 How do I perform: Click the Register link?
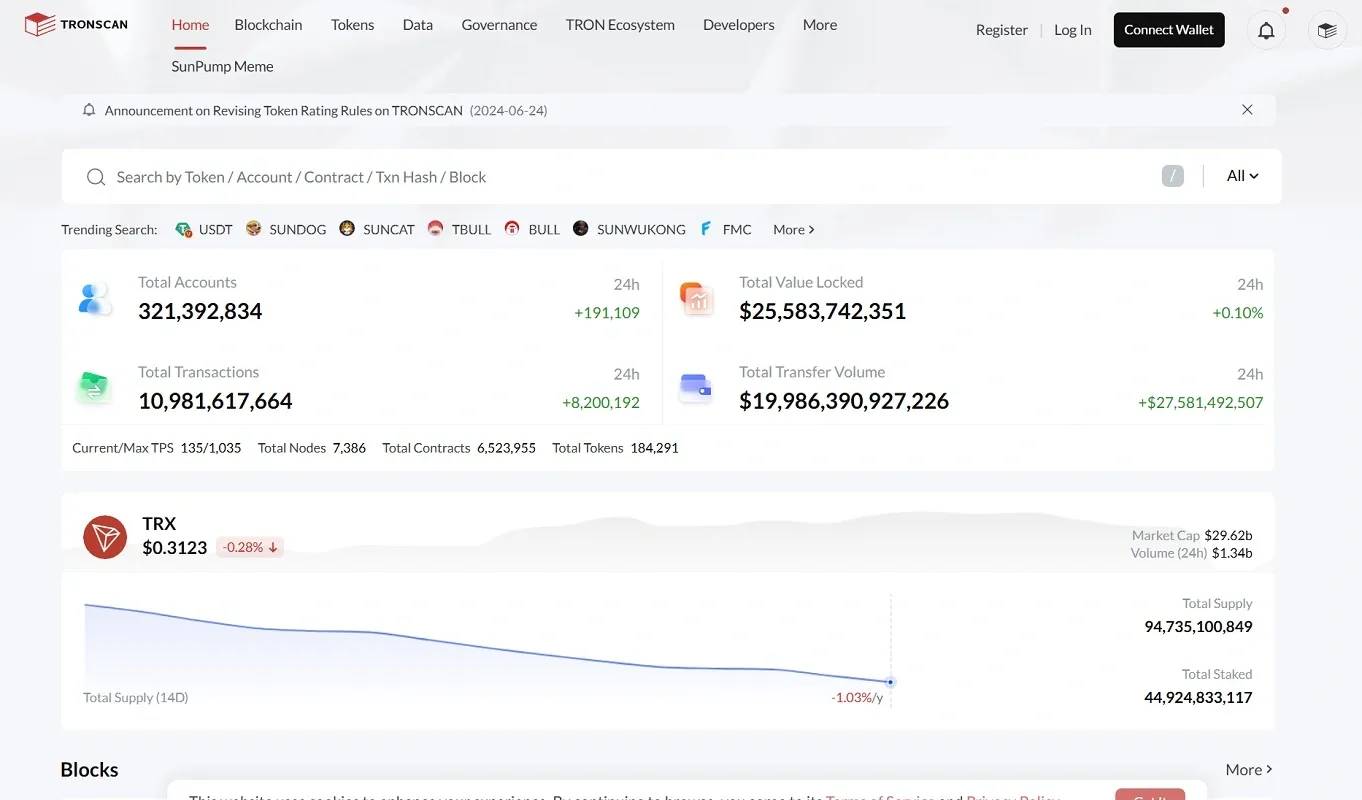(1001, 30)
